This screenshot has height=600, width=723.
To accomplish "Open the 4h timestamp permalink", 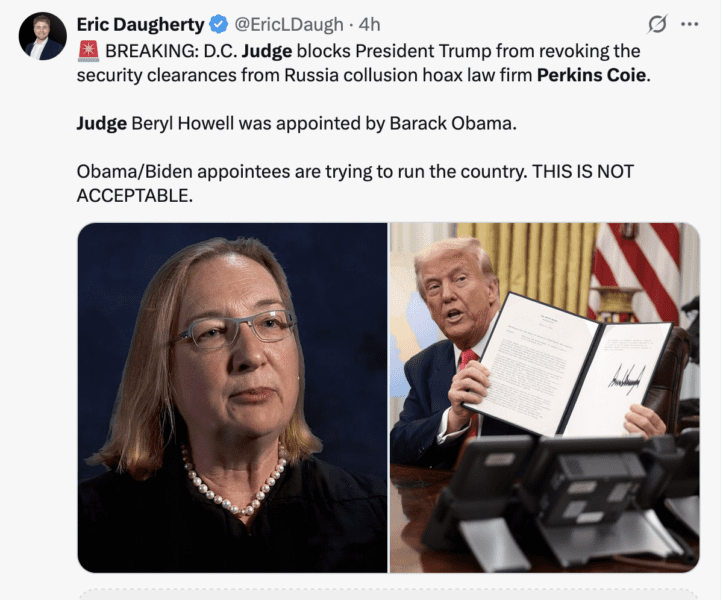I will (369, 24).
